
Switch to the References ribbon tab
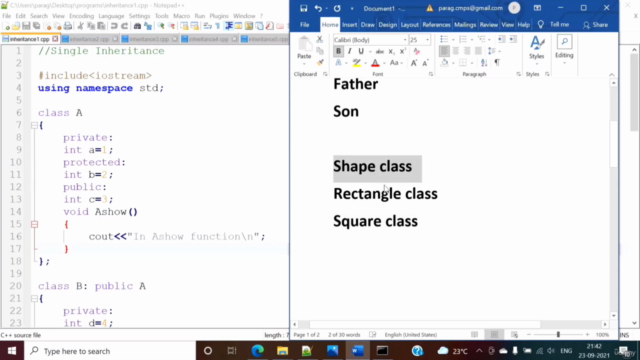click(436, 24)
